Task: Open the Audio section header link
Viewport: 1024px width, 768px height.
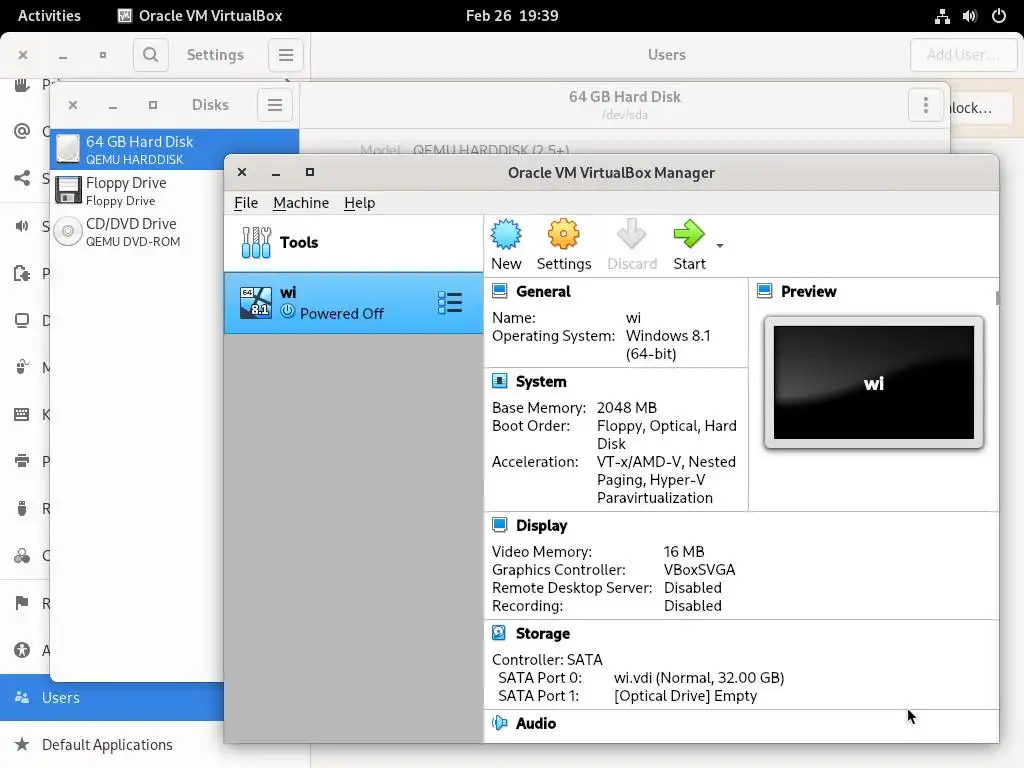Action: [x=536, y=724]
